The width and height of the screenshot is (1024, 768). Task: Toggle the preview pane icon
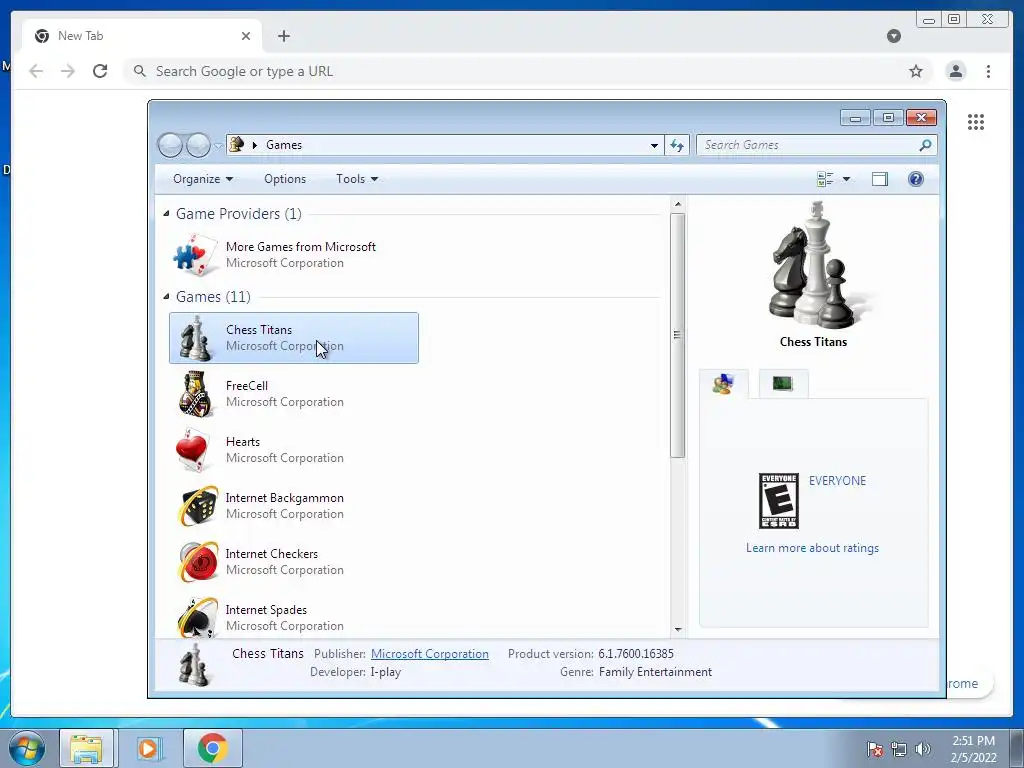click(x=880, y=179)
